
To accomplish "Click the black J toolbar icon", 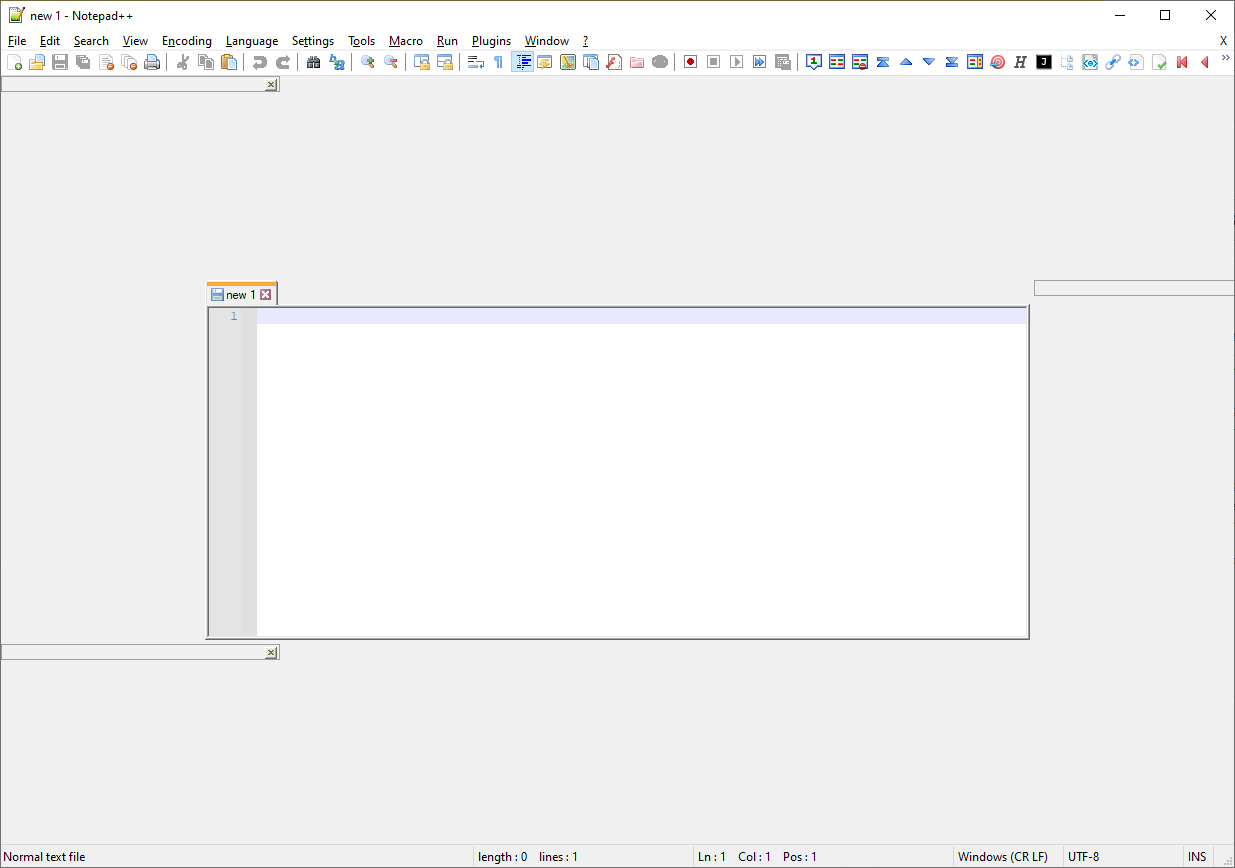I will point(1044,62).
